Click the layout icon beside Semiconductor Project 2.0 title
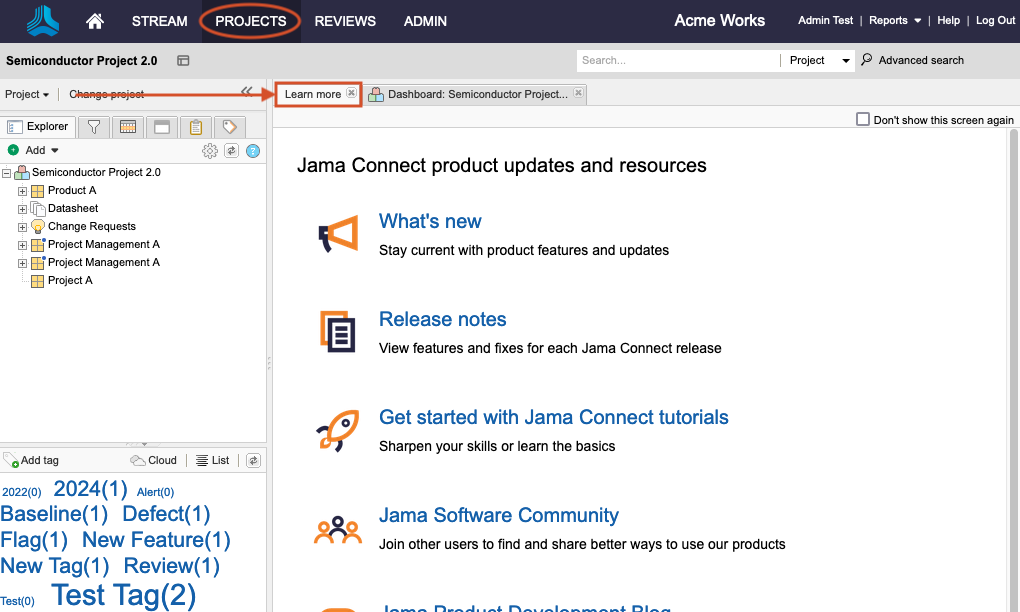The image size is (1020, 612). (x=183, y=61)
